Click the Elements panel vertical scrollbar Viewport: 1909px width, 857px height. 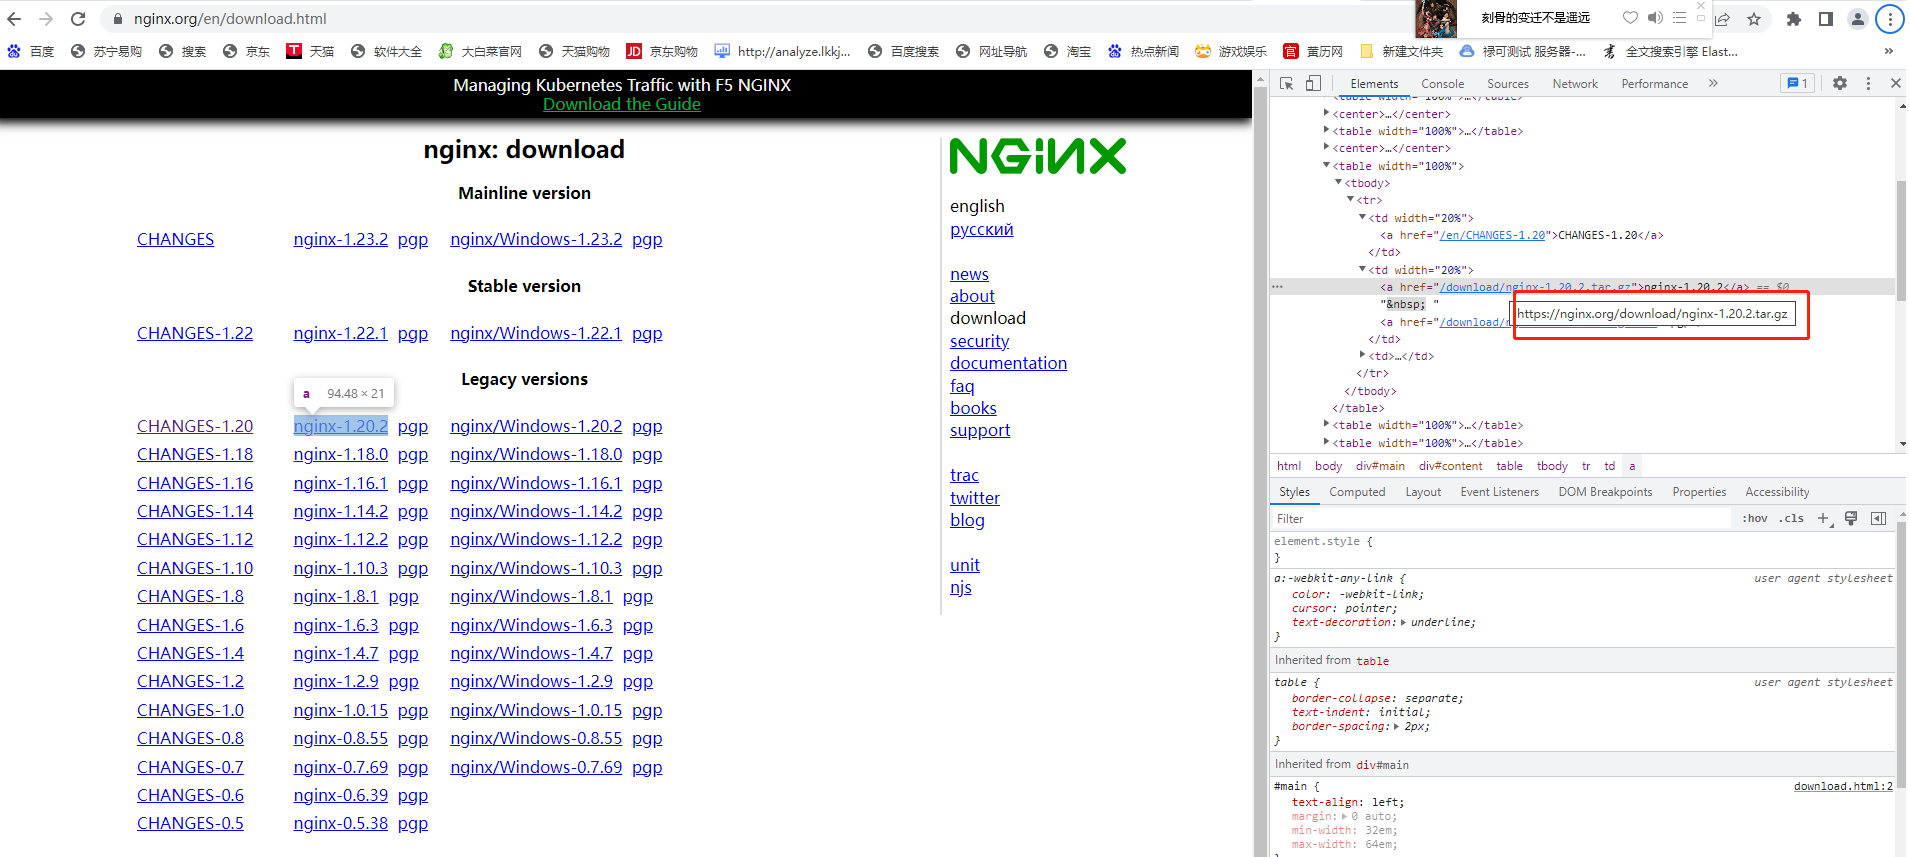click(x=1901, y=270)
